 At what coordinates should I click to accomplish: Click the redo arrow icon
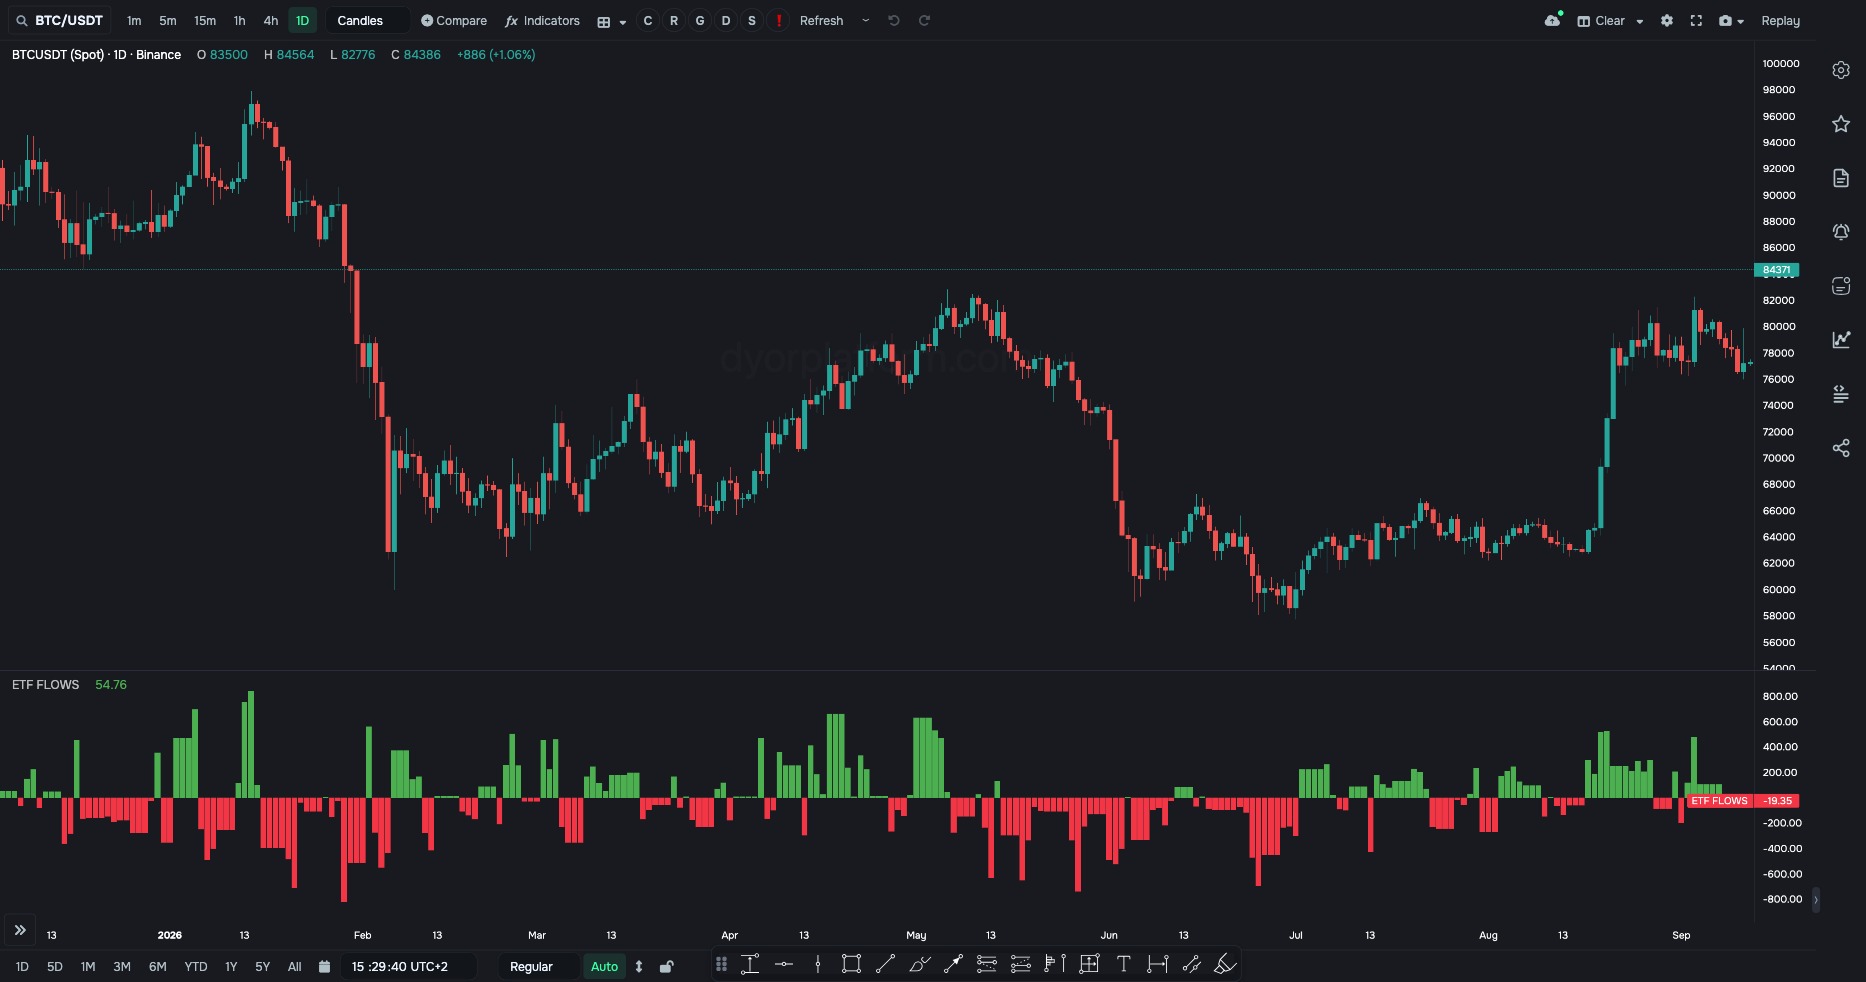(x=924, y=20)
